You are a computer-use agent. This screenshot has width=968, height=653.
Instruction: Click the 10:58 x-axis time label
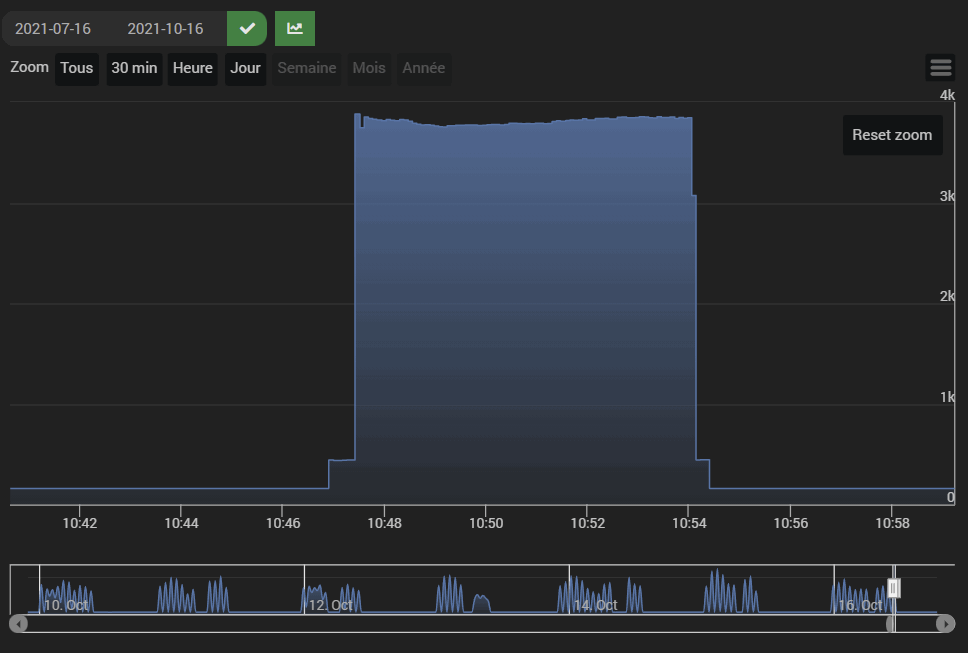click(892, 523)
